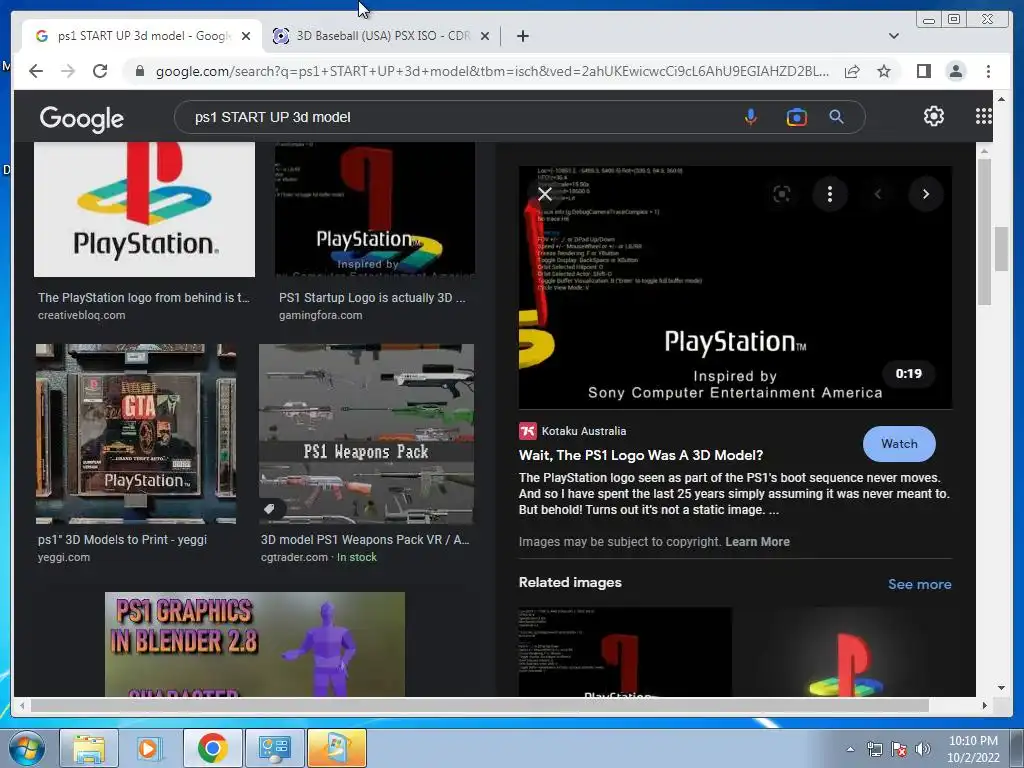The width and height of the screenshot is (1024, 768).
Task: Reload the current page
Action: pos(100,71)
